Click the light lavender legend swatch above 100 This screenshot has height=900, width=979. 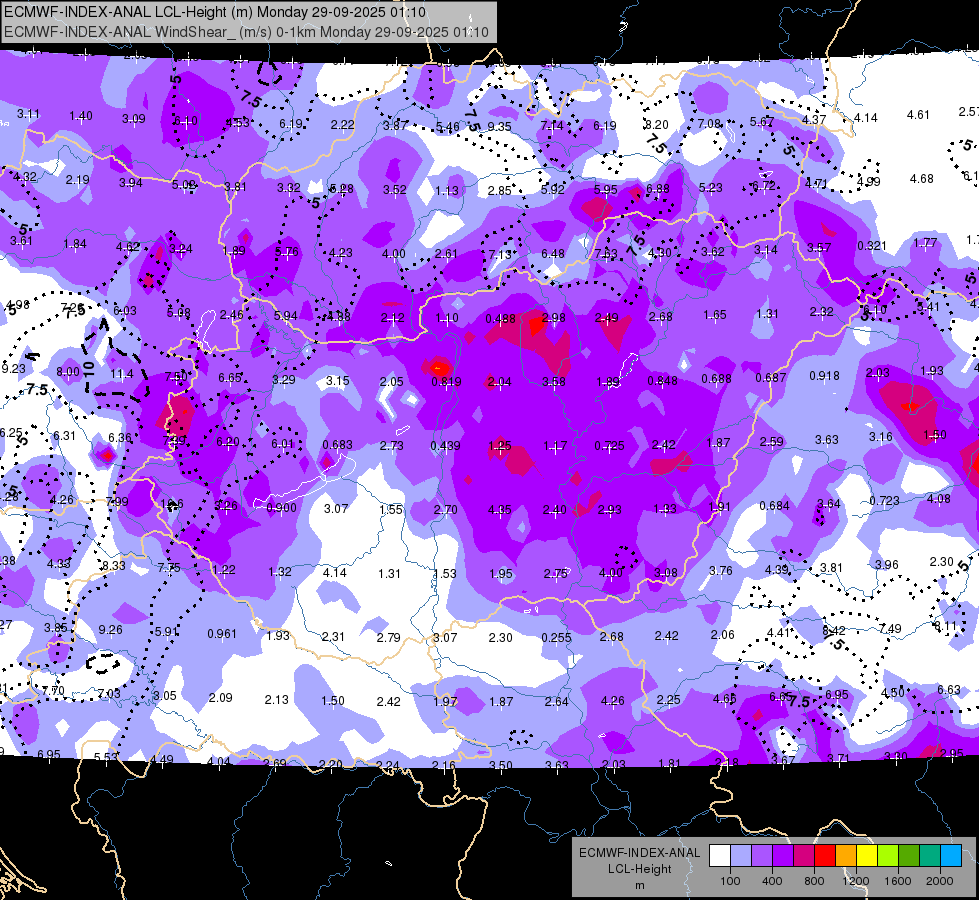tap(740, 856)
